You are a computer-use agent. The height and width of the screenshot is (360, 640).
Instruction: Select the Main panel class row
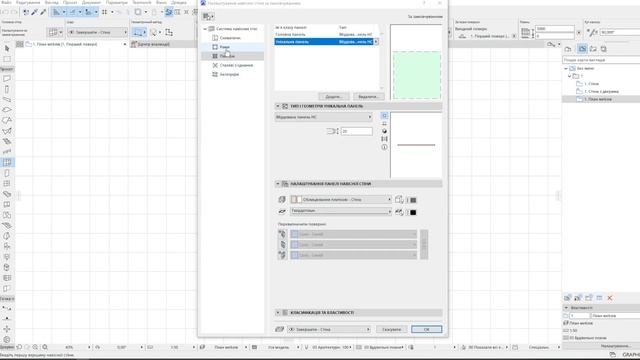[326, 35]
